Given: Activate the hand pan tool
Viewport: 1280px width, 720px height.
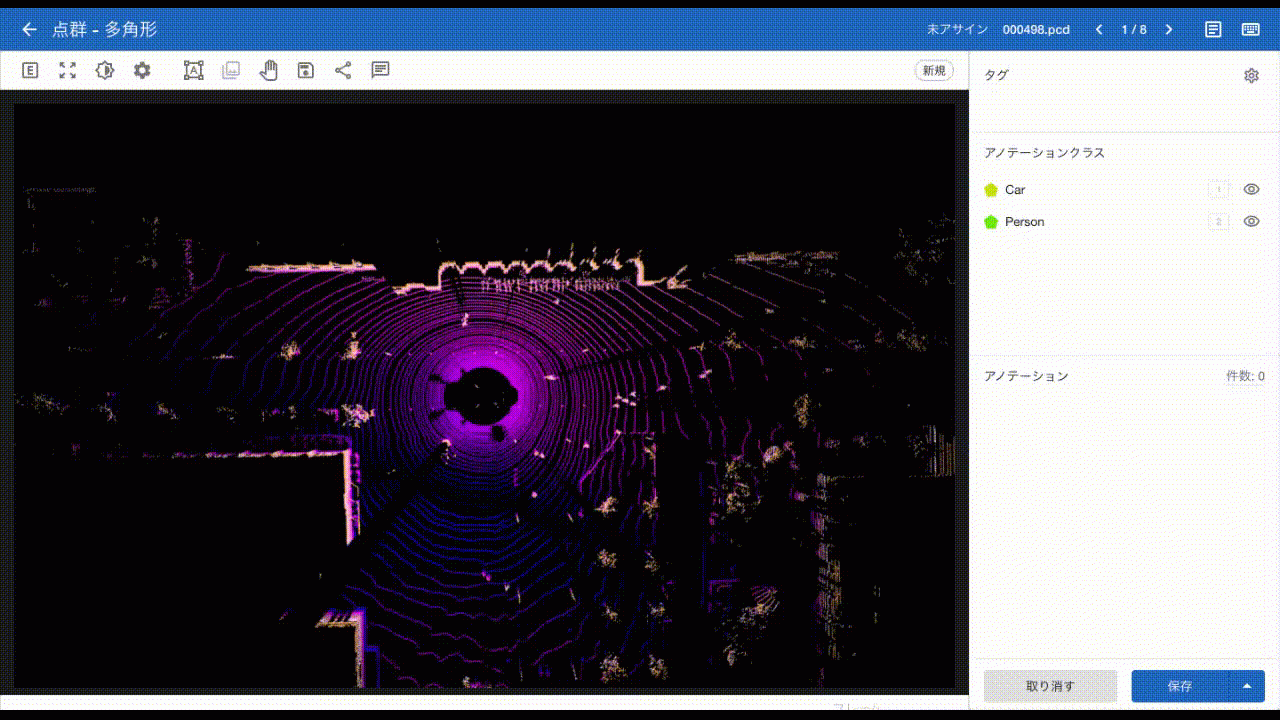Looking at the screenshot, I should click(268, 70).
